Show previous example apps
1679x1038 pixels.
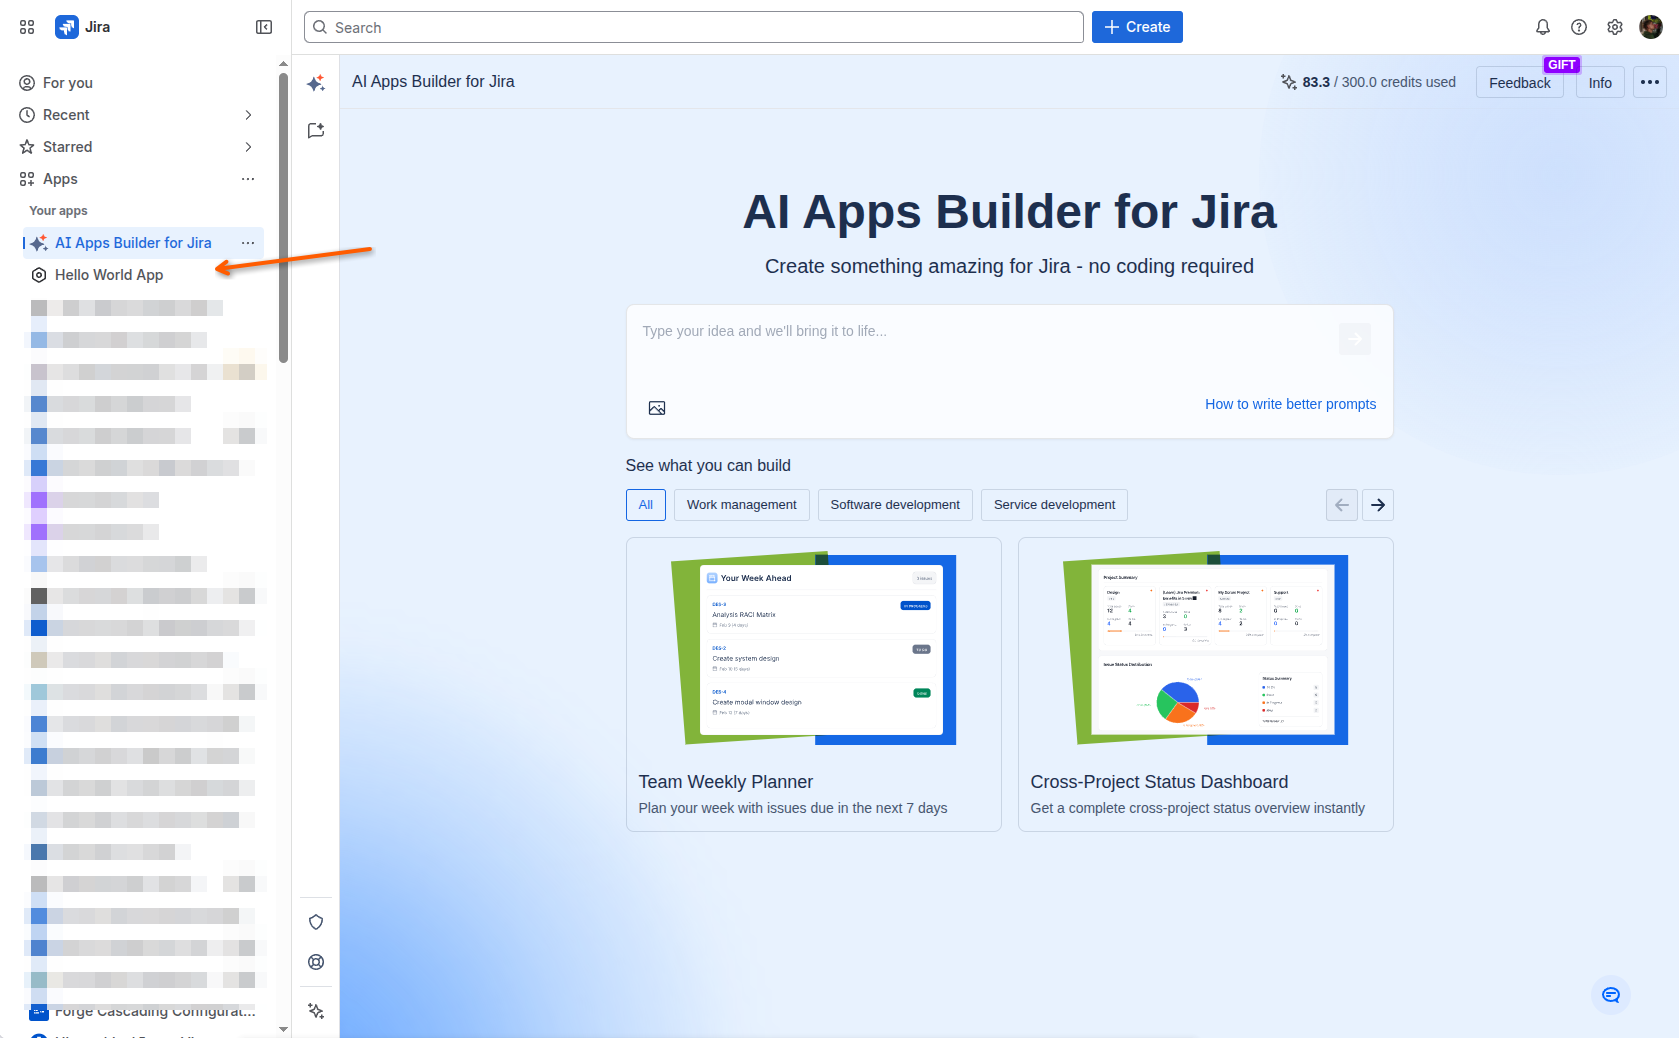[1342, 505]
